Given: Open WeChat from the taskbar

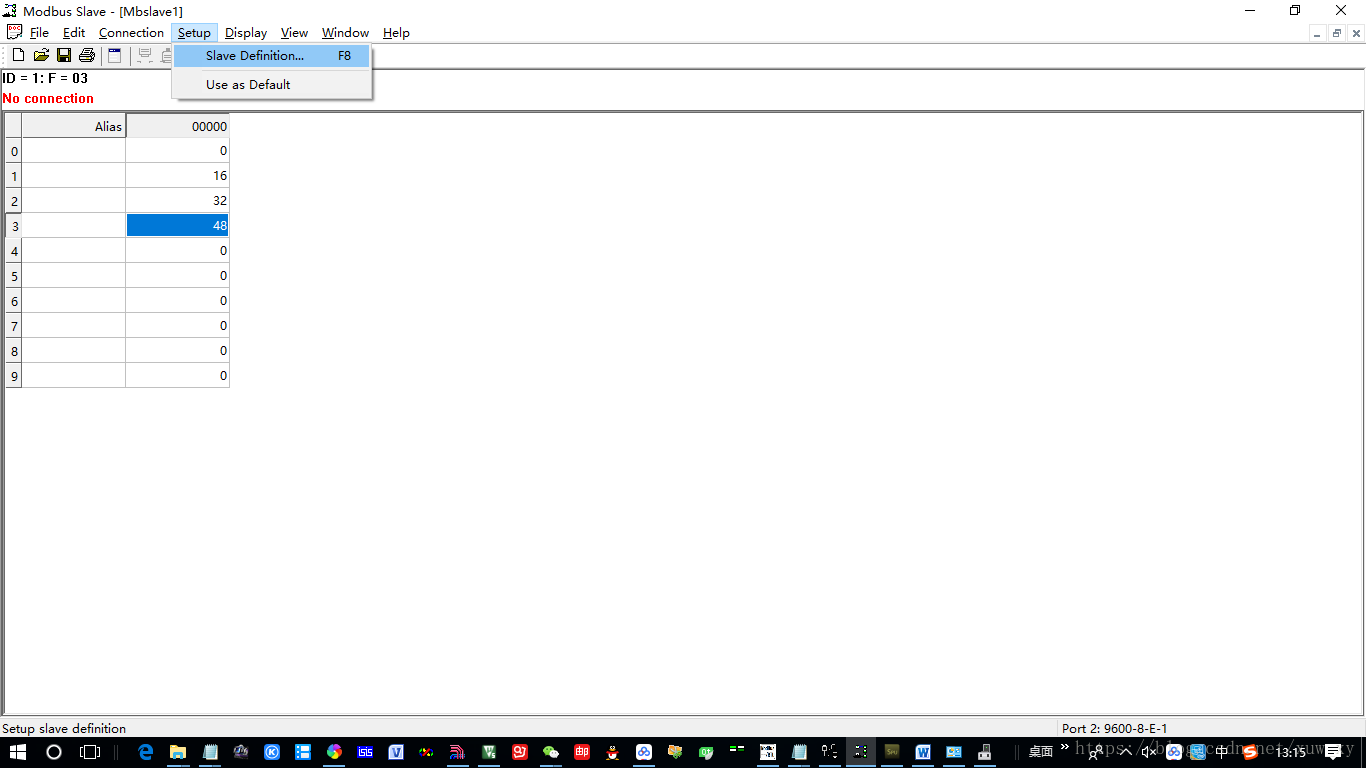Looking at the screenshot, I should 551,751.
